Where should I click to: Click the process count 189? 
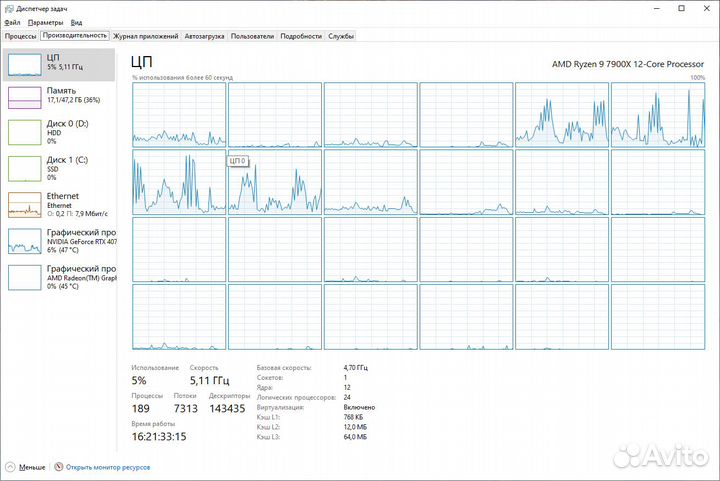[141, 408]
